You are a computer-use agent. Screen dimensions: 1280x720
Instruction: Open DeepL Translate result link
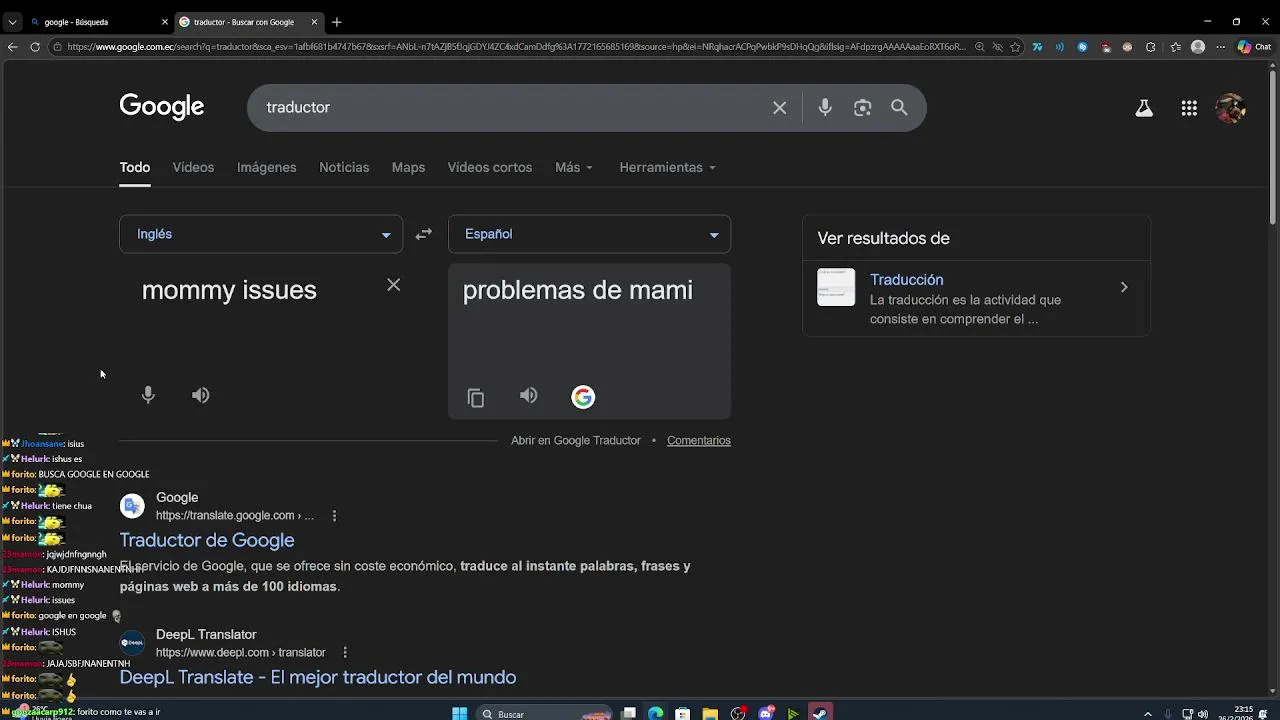318,677
